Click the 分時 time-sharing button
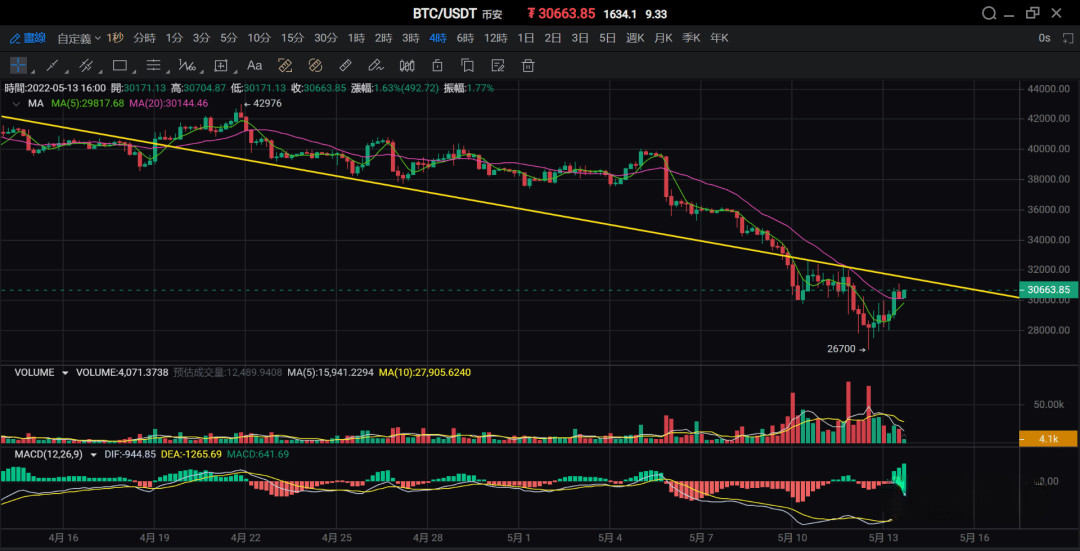The height and width of the screenshot is (551, 1080). click(144, 38)
